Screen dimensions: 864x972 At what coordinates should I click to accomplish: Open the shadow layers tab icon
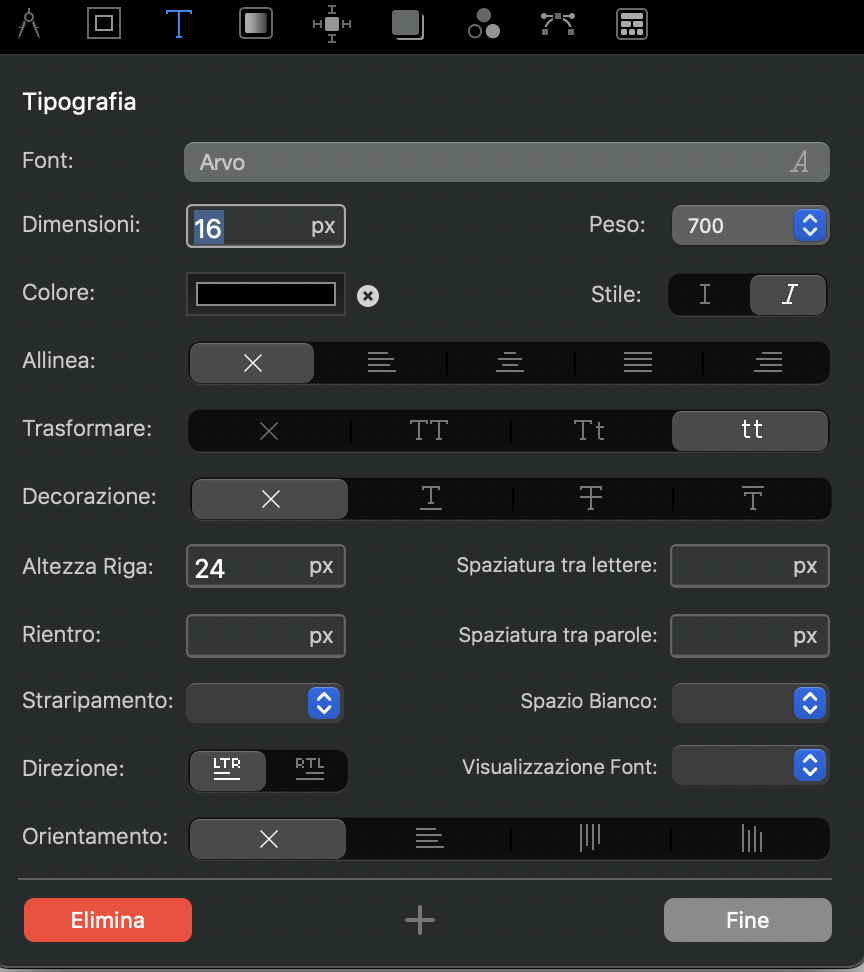click(408, 22)
